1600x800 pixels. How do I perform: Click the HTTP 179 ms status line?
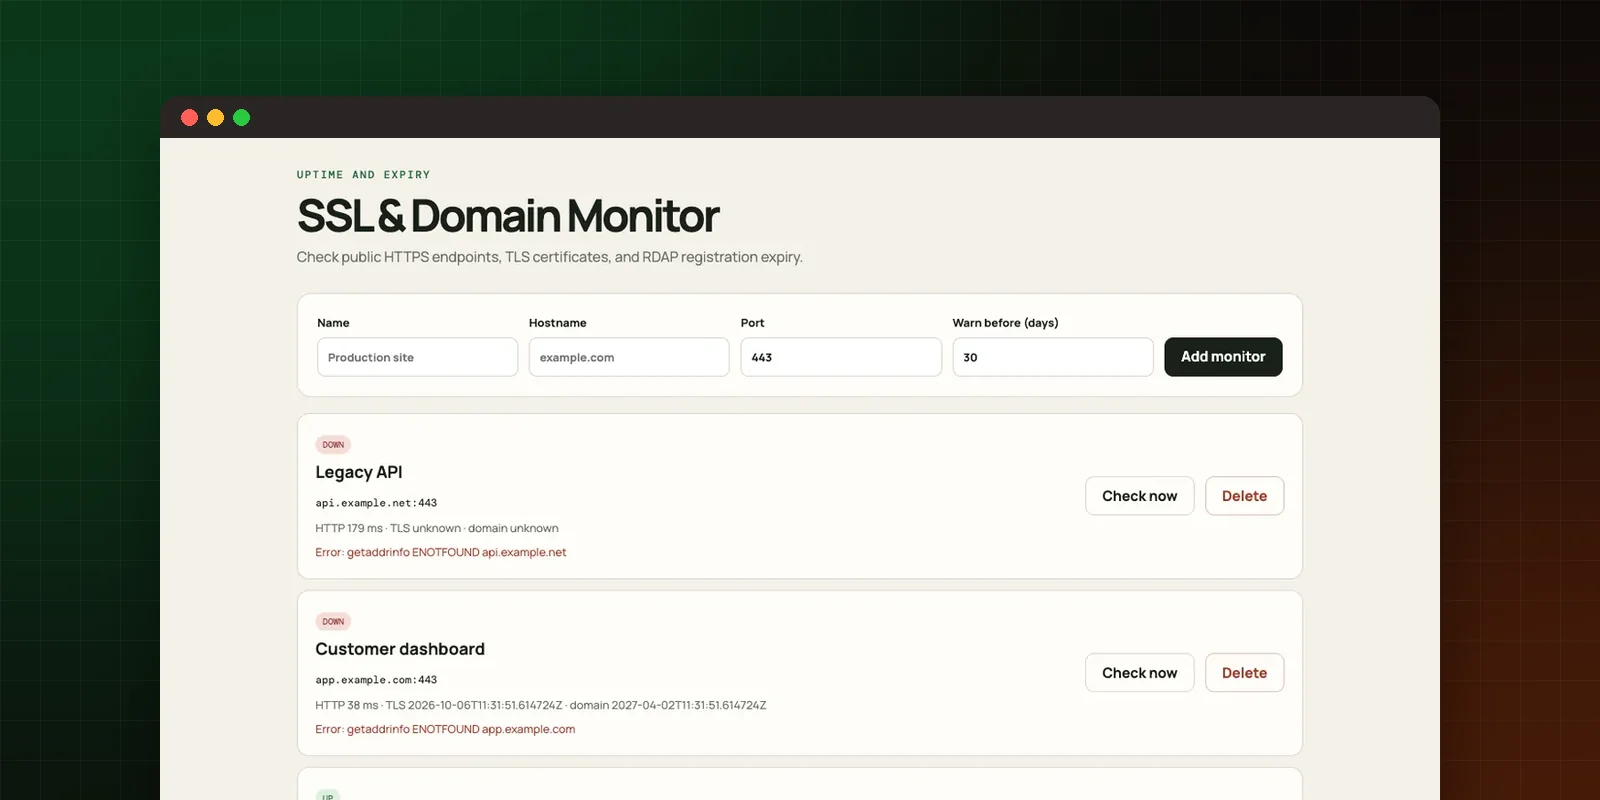pyautogui.click(x=437, y=528)
